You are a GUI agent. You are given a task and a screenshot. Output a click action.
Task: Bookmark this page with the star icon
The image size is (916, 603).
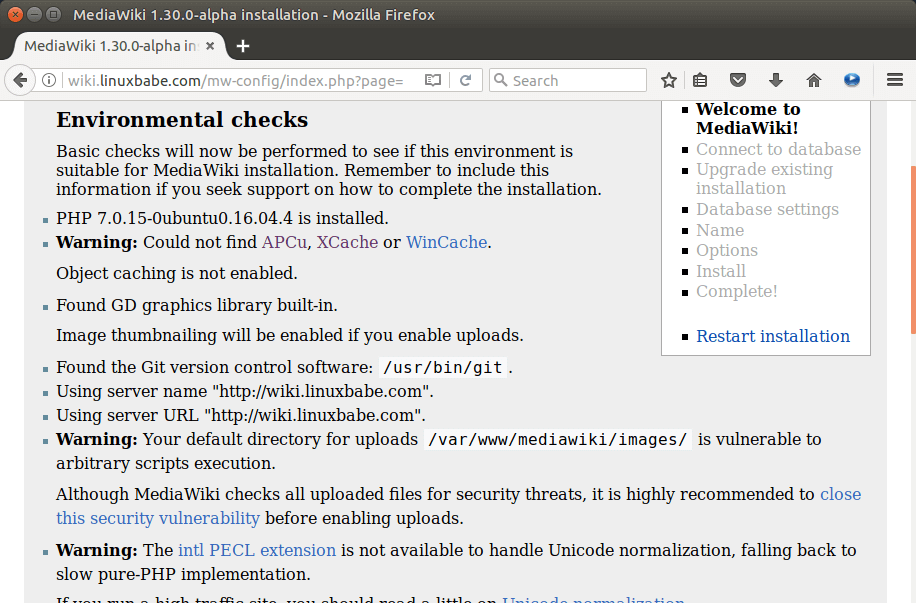pyautogui.click(x=669, y=80)
